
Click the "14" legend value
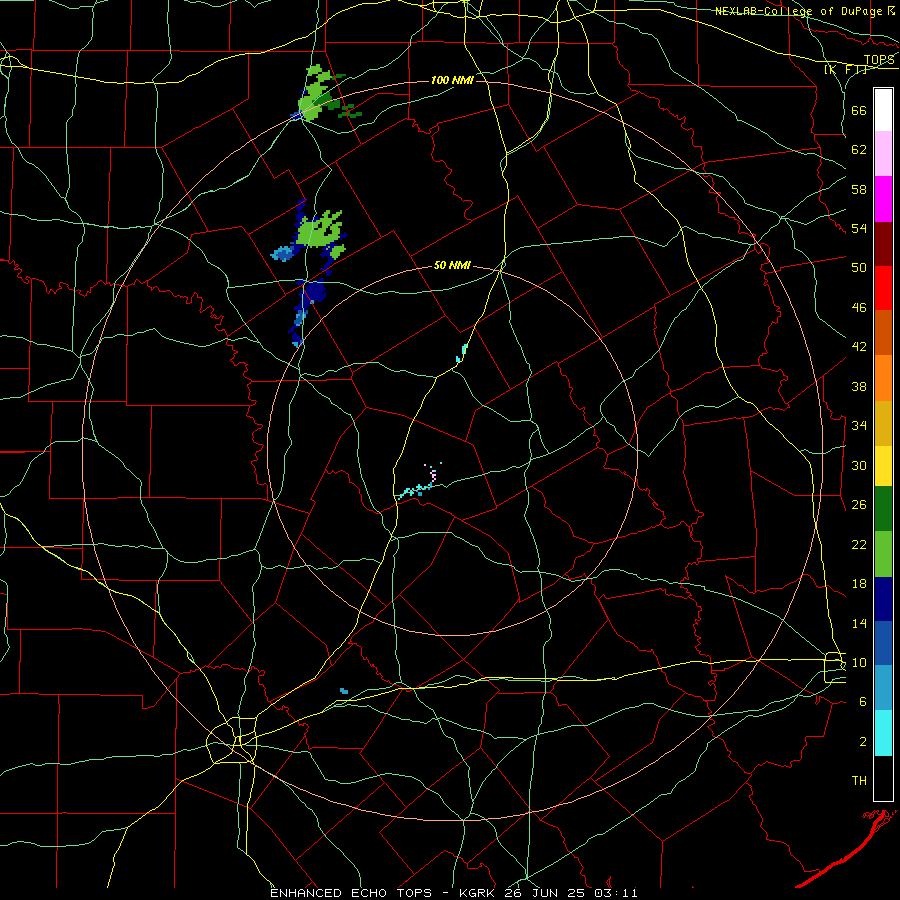(x=859, y=623)
